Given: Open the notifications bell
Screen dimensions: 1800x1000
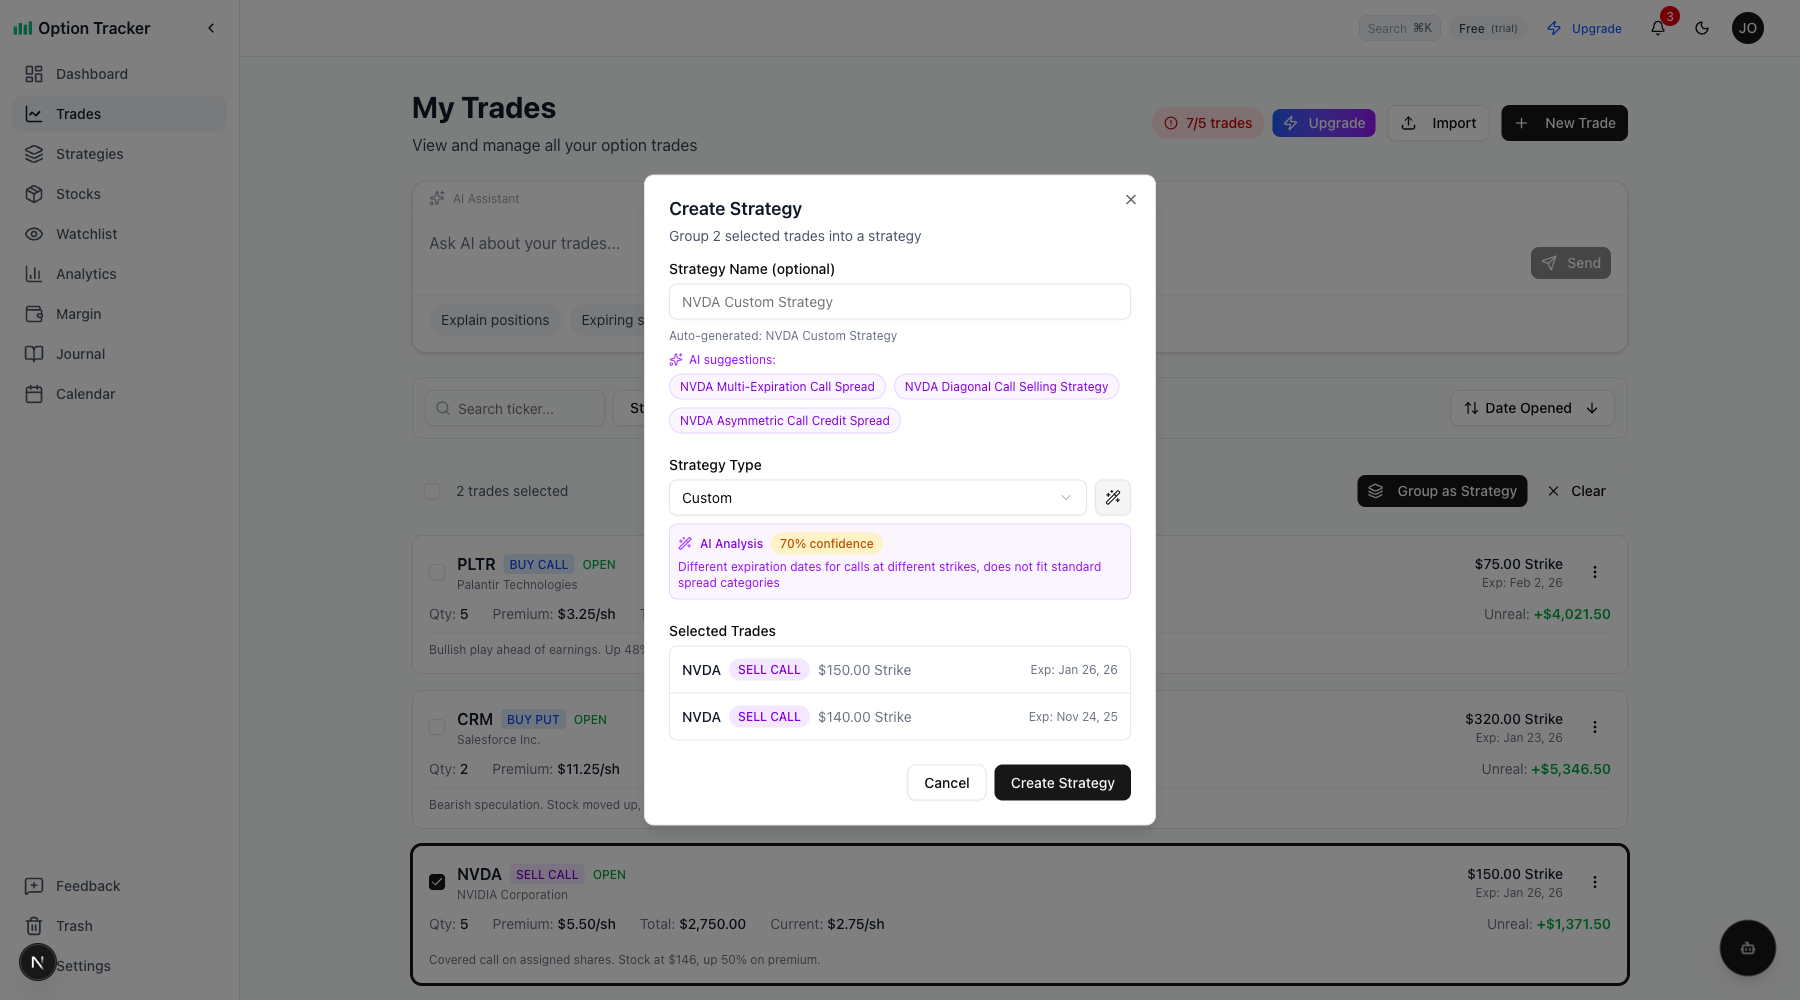Looking at the screenshot, I should pyautogui.click(x=1658, y=28).
